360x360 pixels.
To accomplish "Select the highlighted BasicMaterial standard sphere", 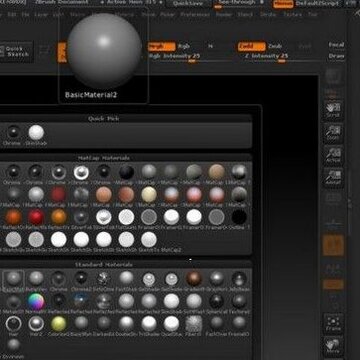I will click(x=14, y=279).
